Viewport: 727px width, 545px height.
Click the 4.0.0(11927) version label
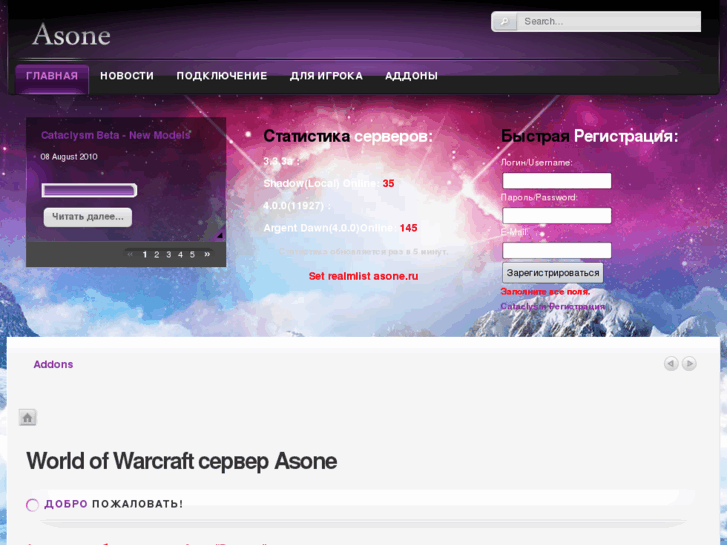[297, 206]
